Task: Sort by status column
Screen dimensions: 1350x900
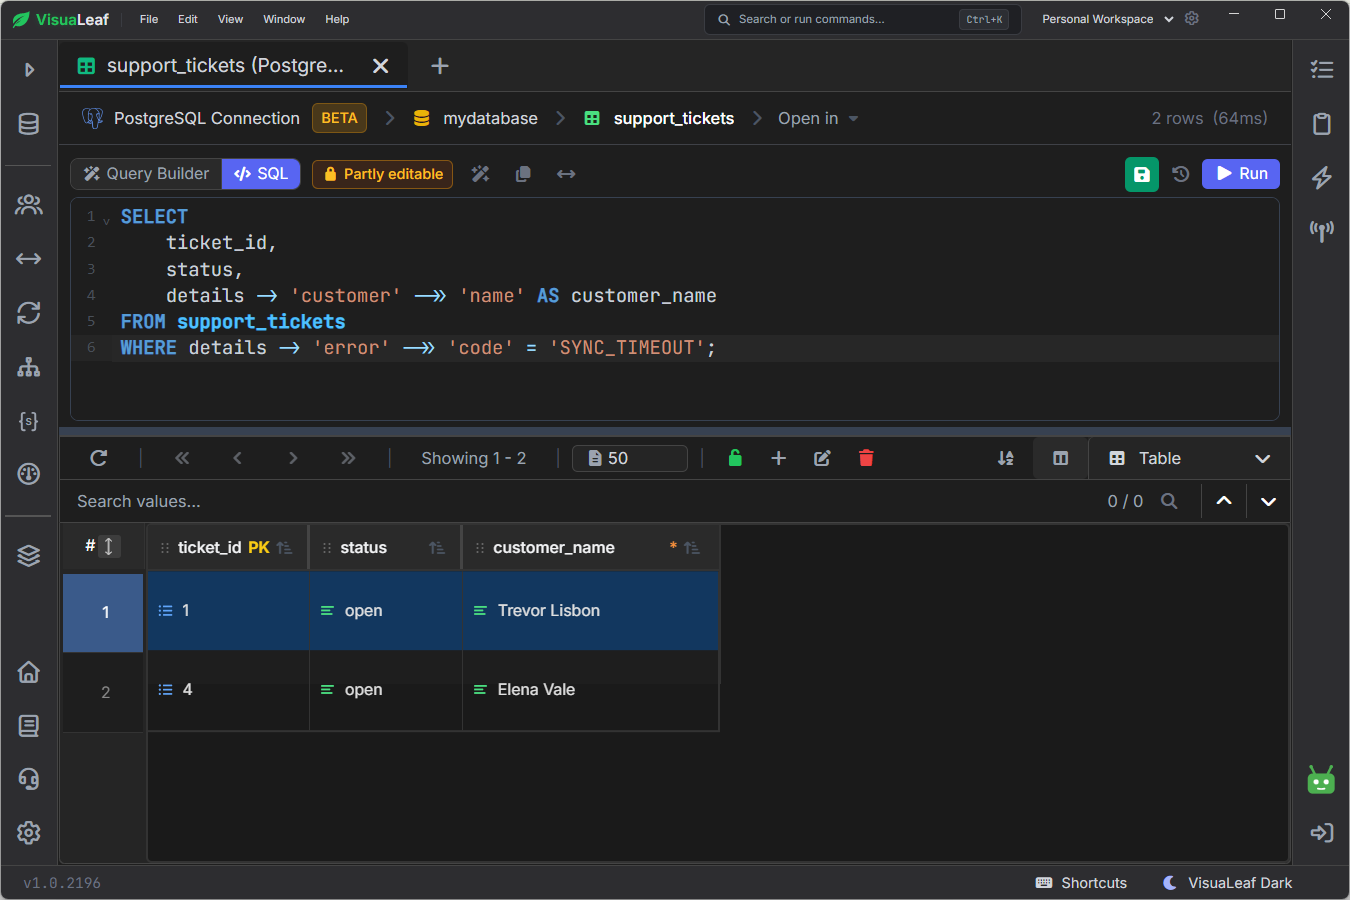Action: [x=437, y=548]
